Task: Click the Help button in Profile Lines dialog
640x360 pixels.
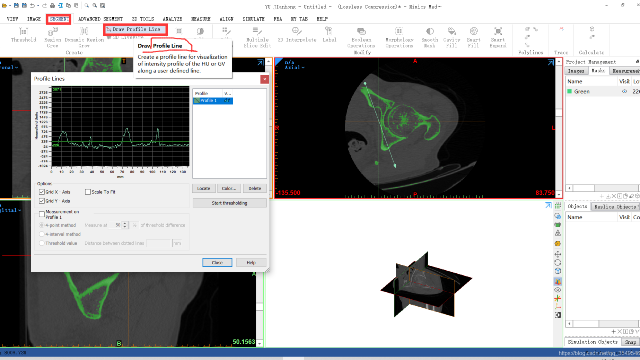Action: pos(251,262)
